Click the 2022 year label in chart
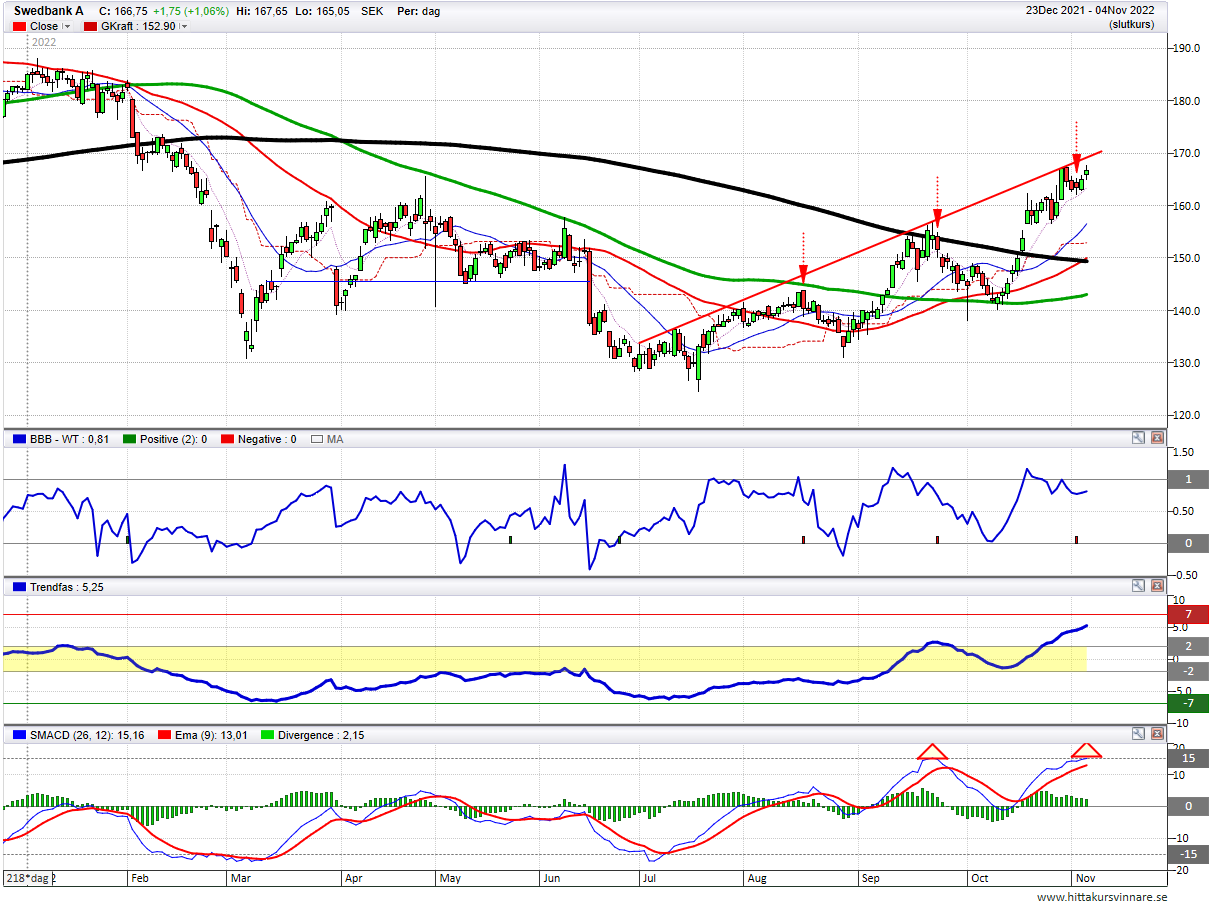Image resolution: width=1212 pixels, height=902 pixels. pyautogui.click(x=44, y=43)
